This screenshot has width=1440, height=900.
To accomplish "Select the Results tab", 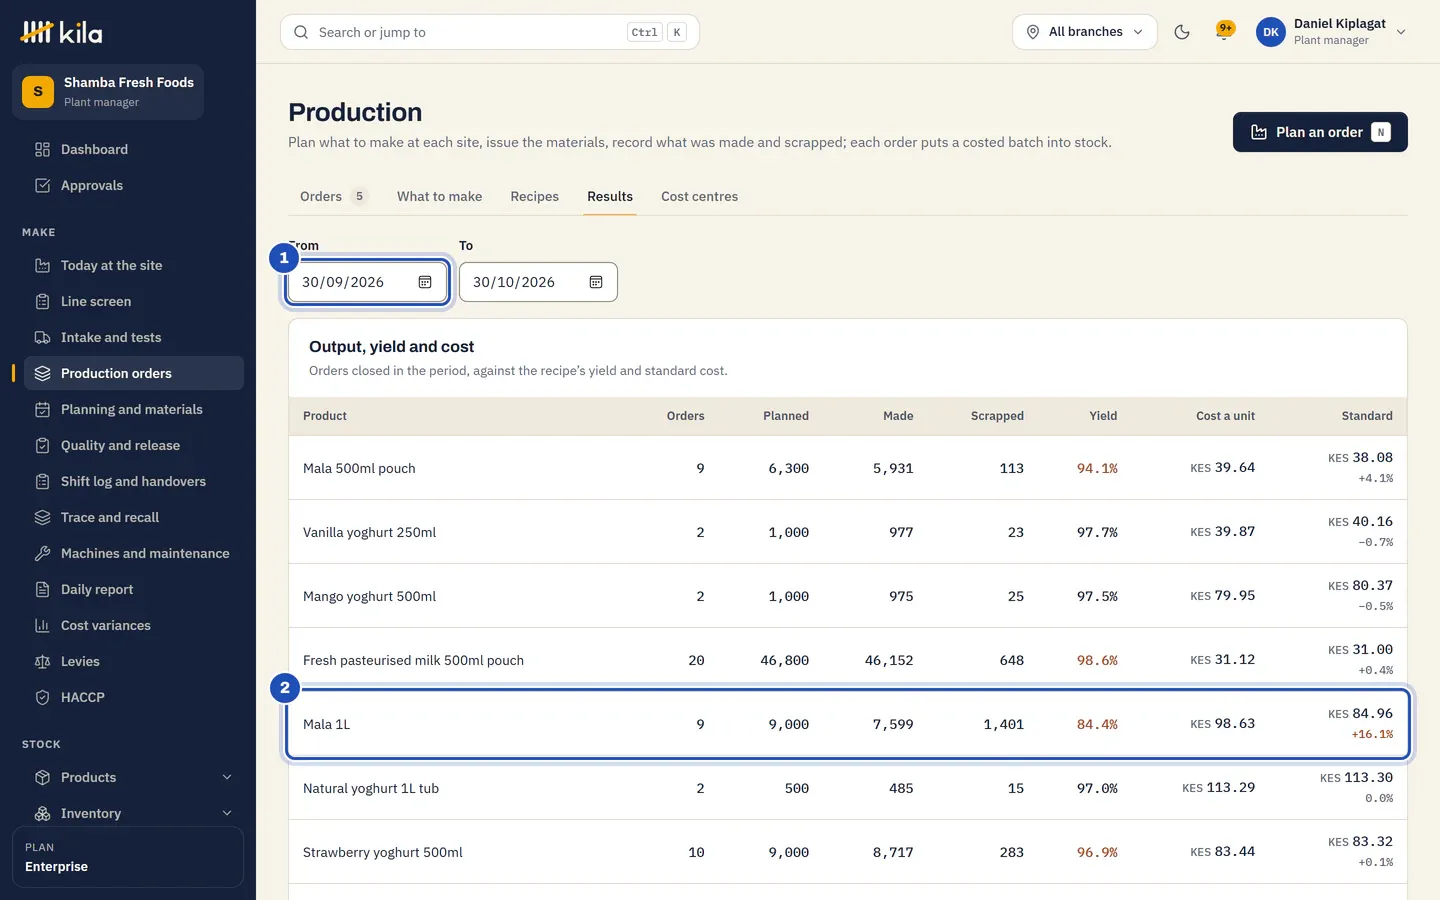I will pos(610,196).
